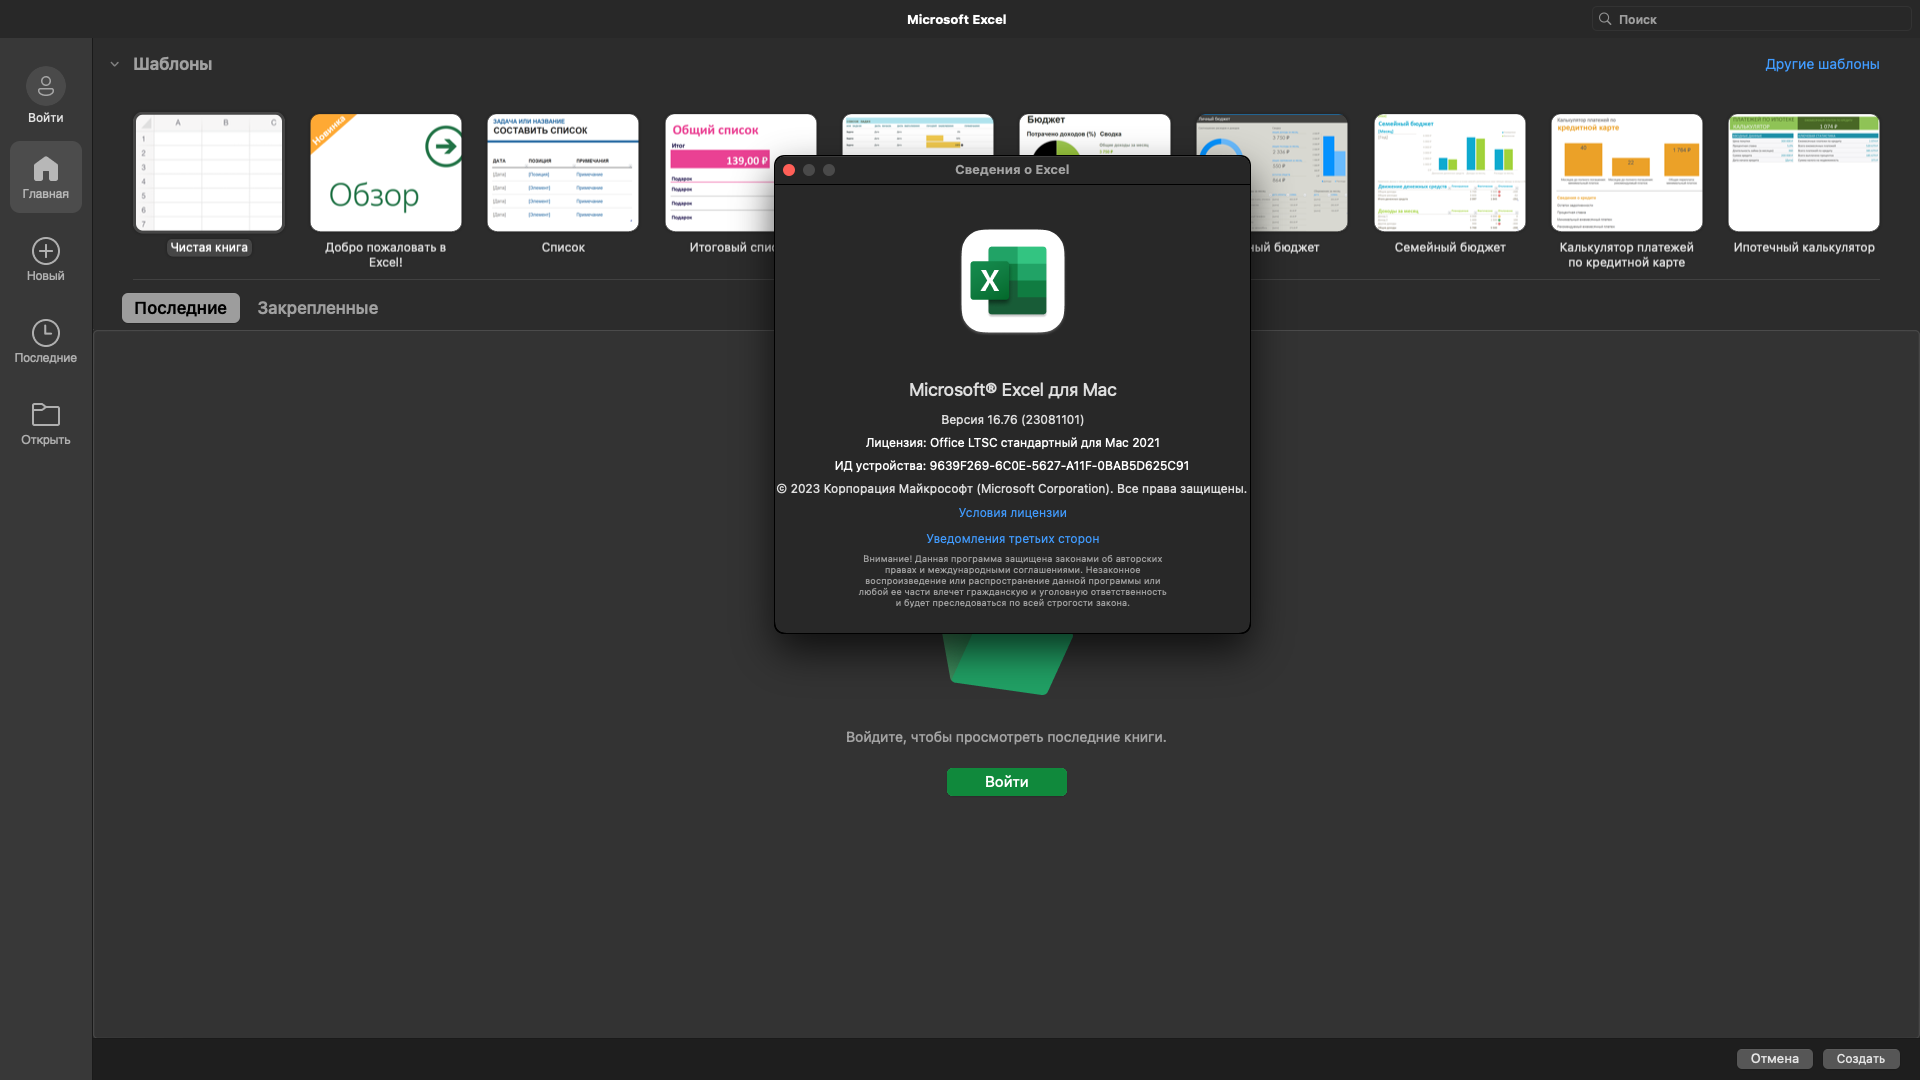Click the search magnifier icon
This screenshot has height=1080, width=1920.
(x=1605, y=19)
